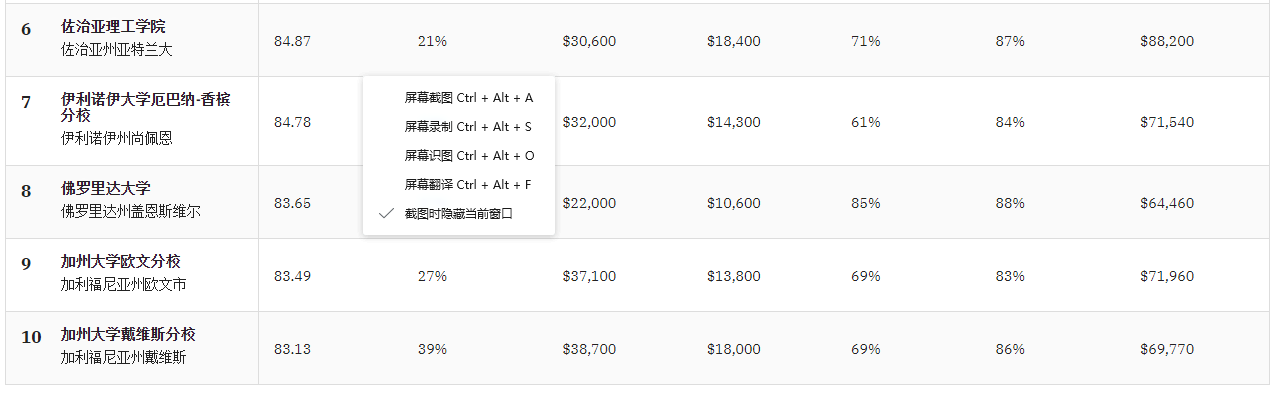Click the 39% cell in row 10

click(432, 349)
